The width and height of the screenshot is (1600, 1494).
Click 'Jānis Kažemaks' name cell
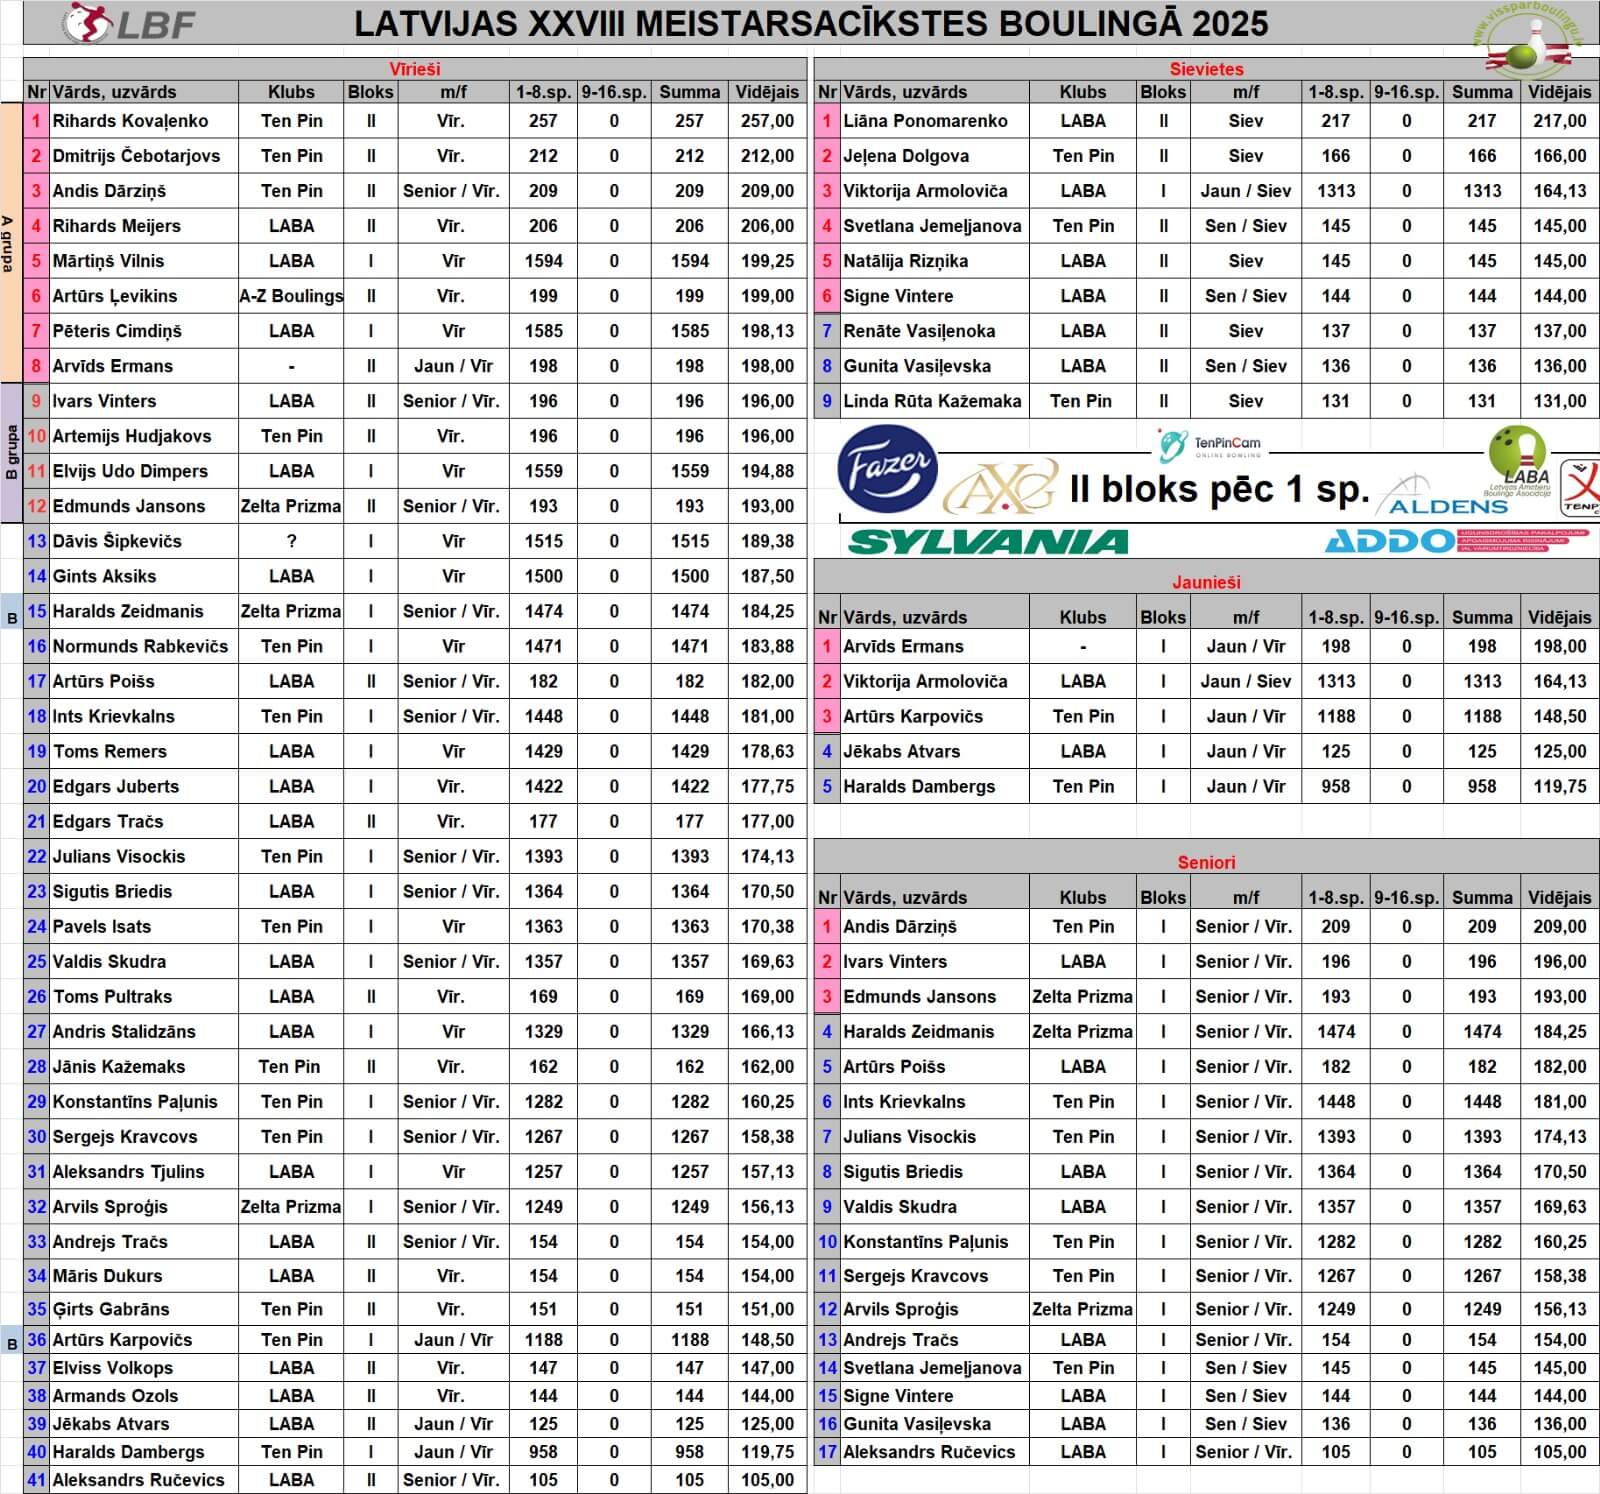145,1066
